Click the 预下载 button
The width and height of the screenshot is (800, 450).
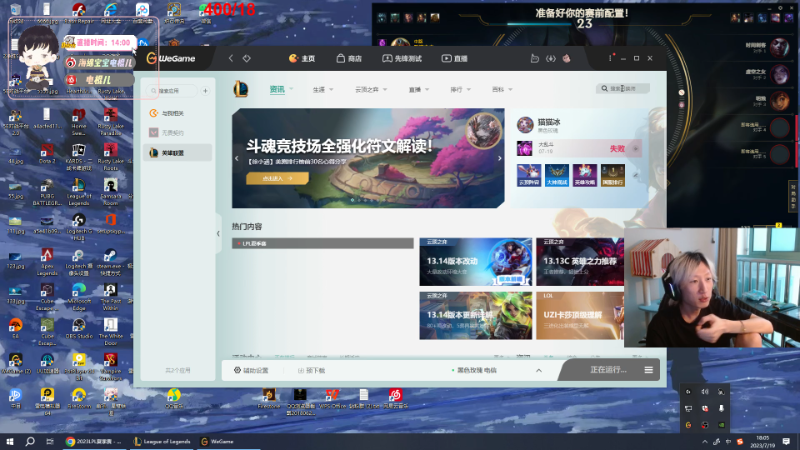311,370
